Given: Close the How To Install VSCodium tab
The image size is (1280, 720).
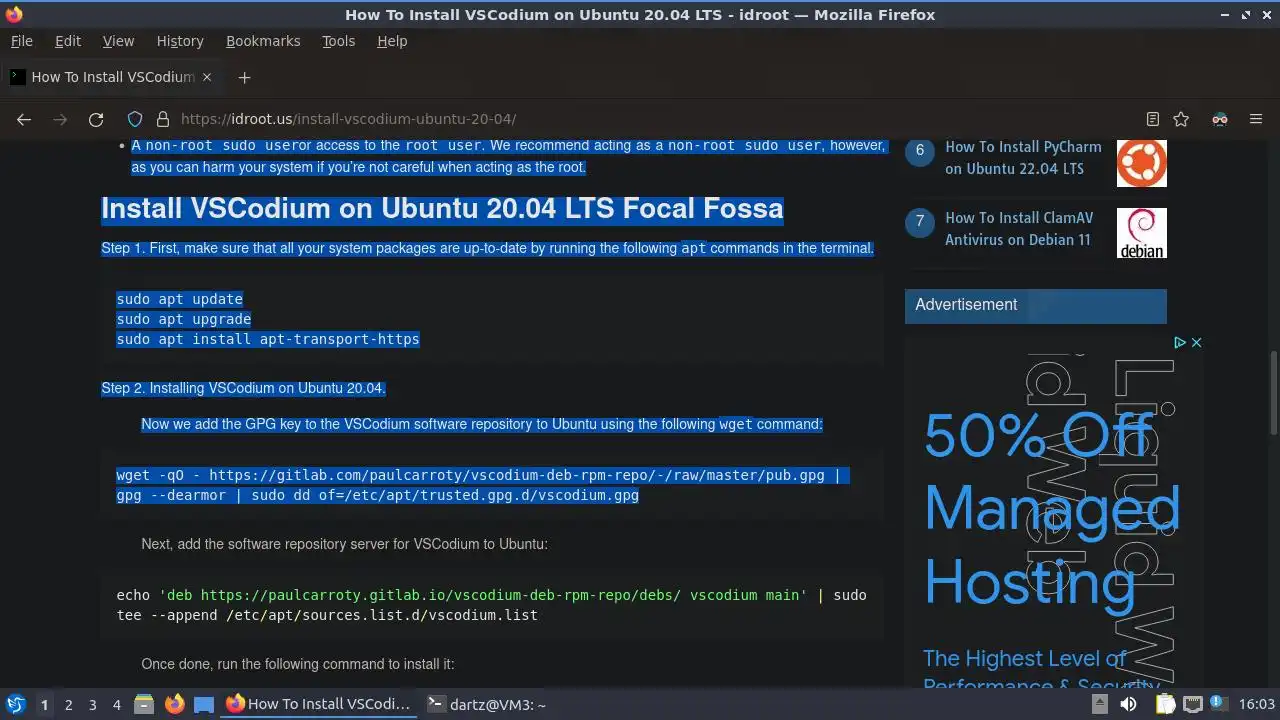Looking at the screenshot, I should 207,77.
